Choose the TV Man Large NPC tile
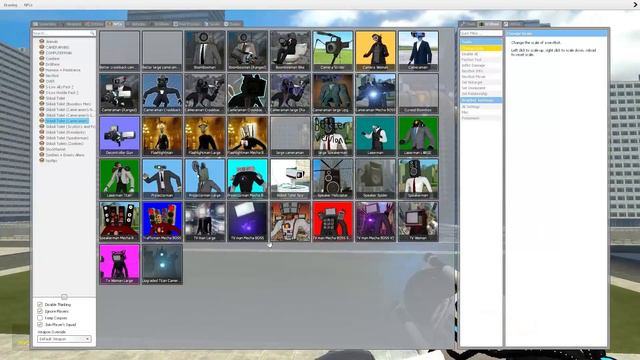 pos(204,221)
